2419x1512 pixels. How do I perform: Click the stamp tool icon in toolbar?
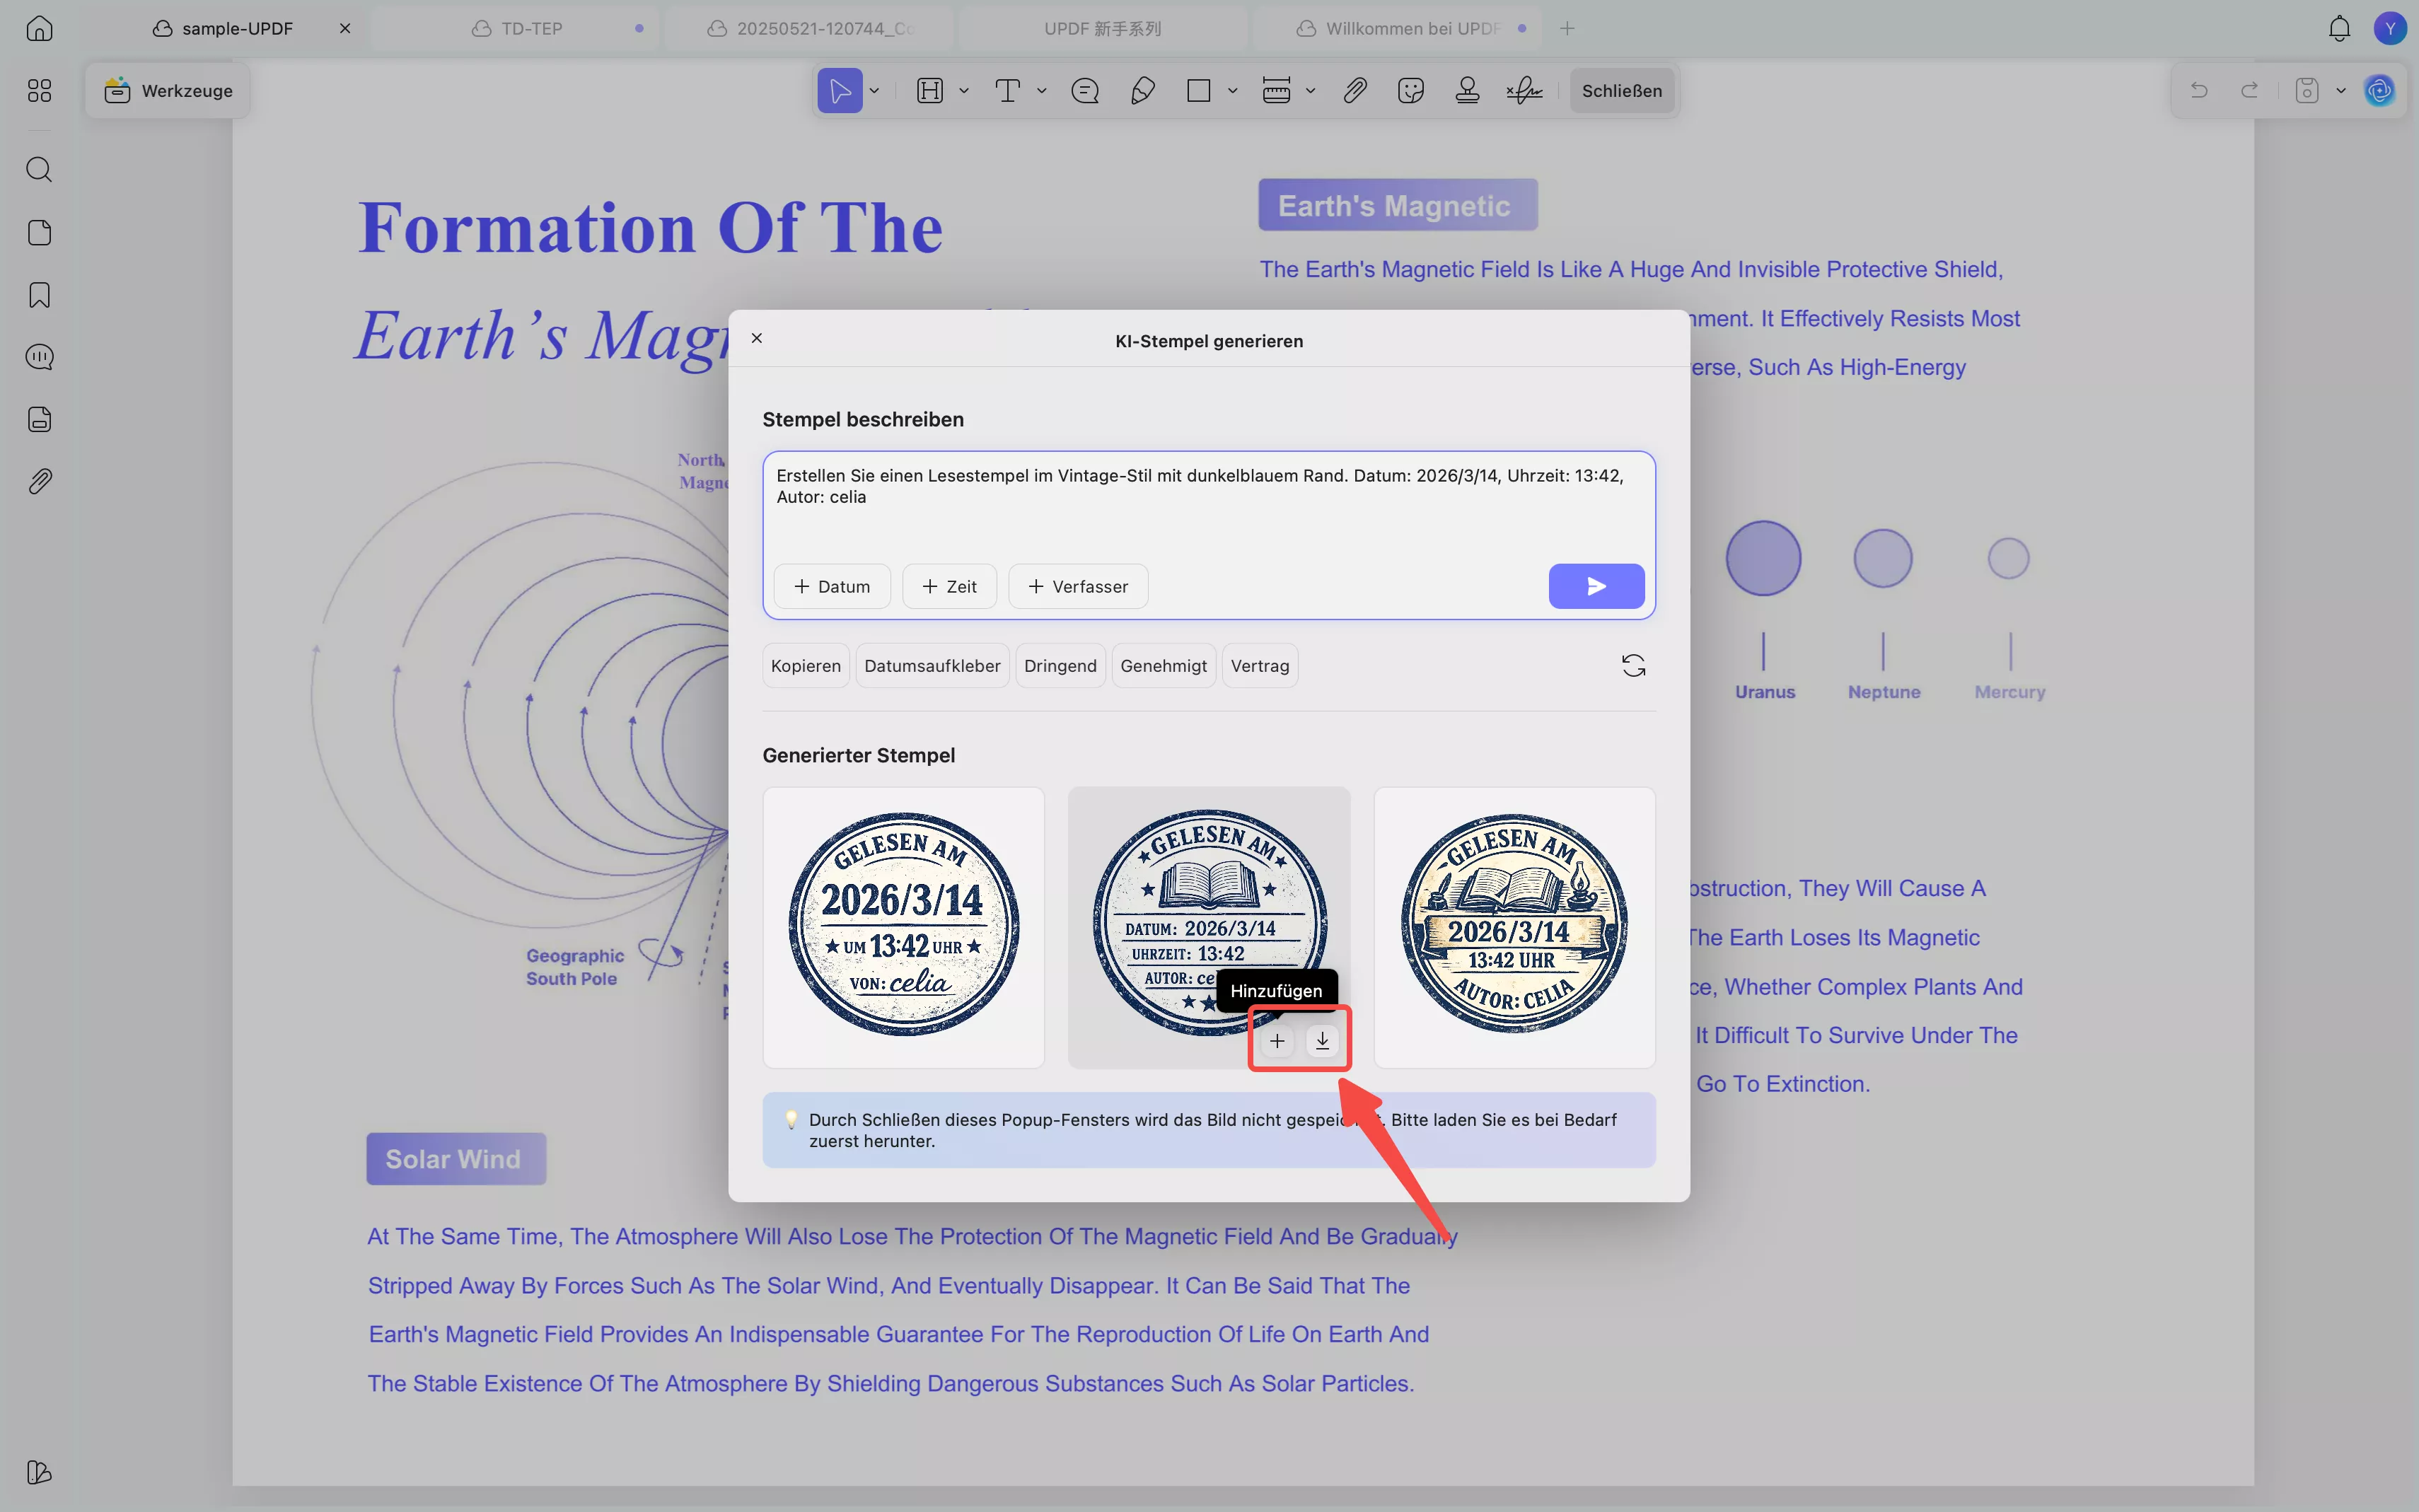1467,91
